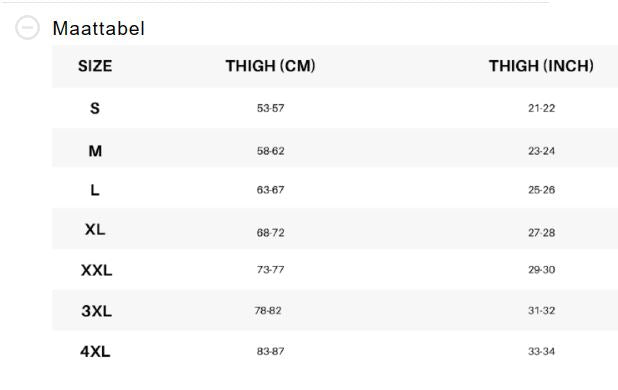Click size L row label
618x390 pixels.
click(95, 190)
